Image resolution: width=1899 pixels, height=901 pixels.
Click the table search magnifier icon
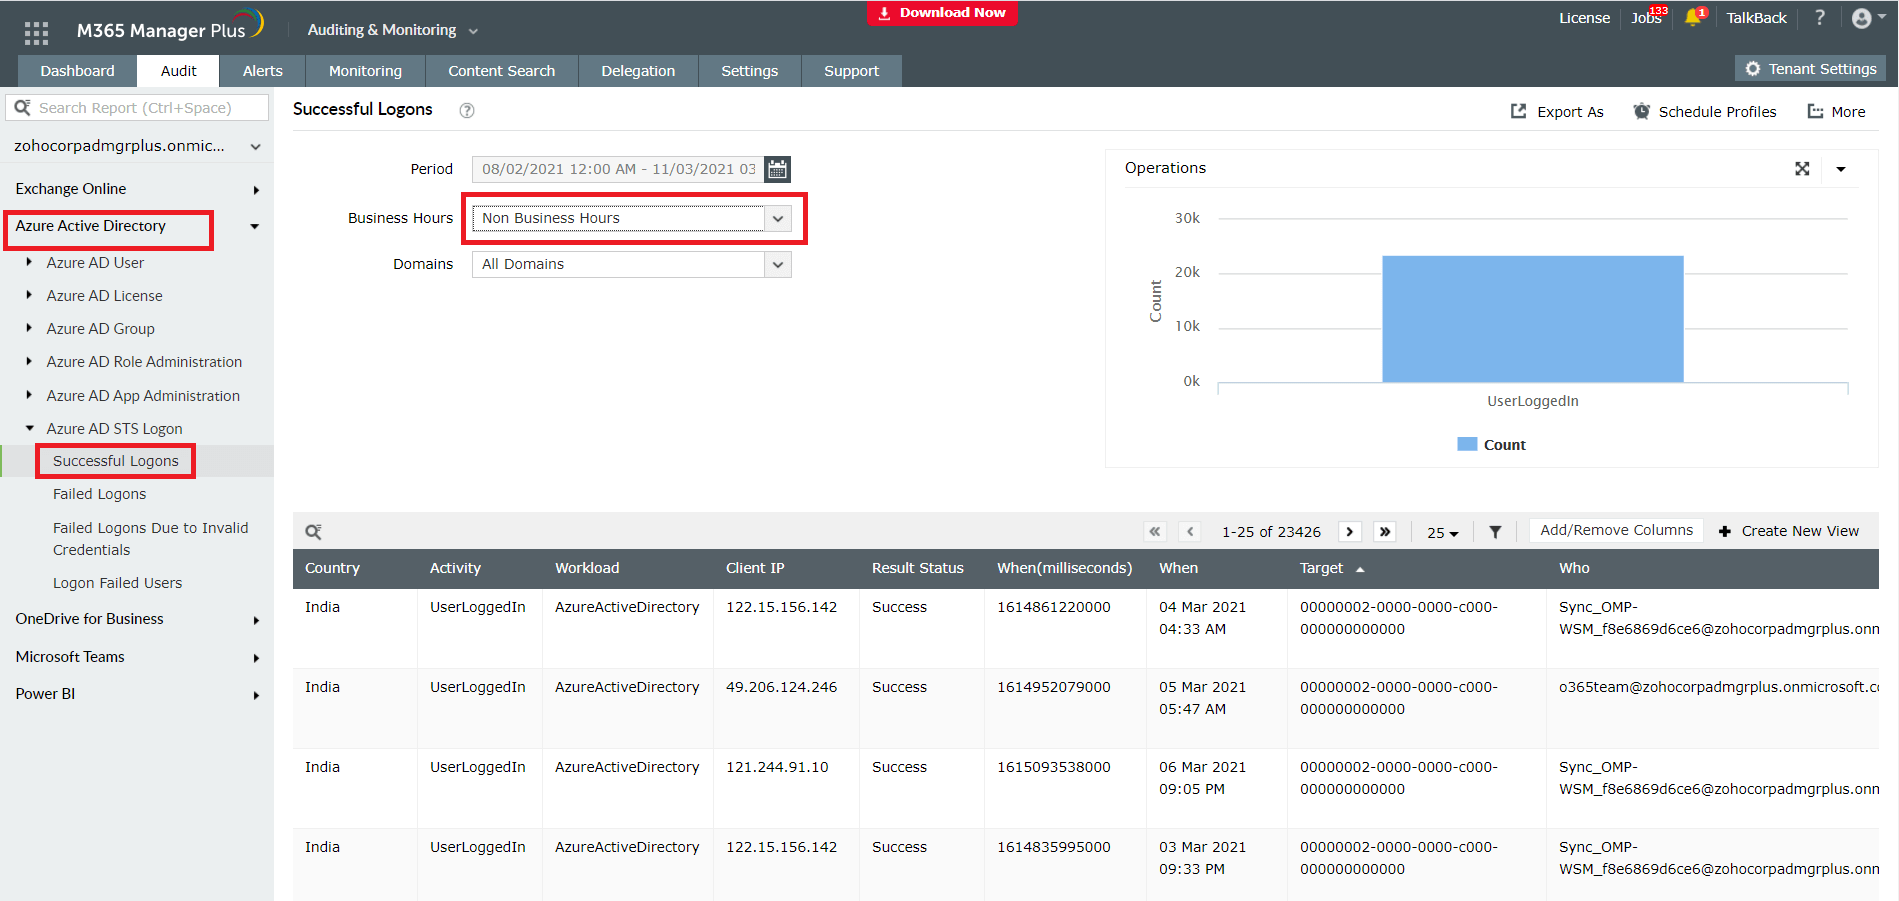point(313,532)
